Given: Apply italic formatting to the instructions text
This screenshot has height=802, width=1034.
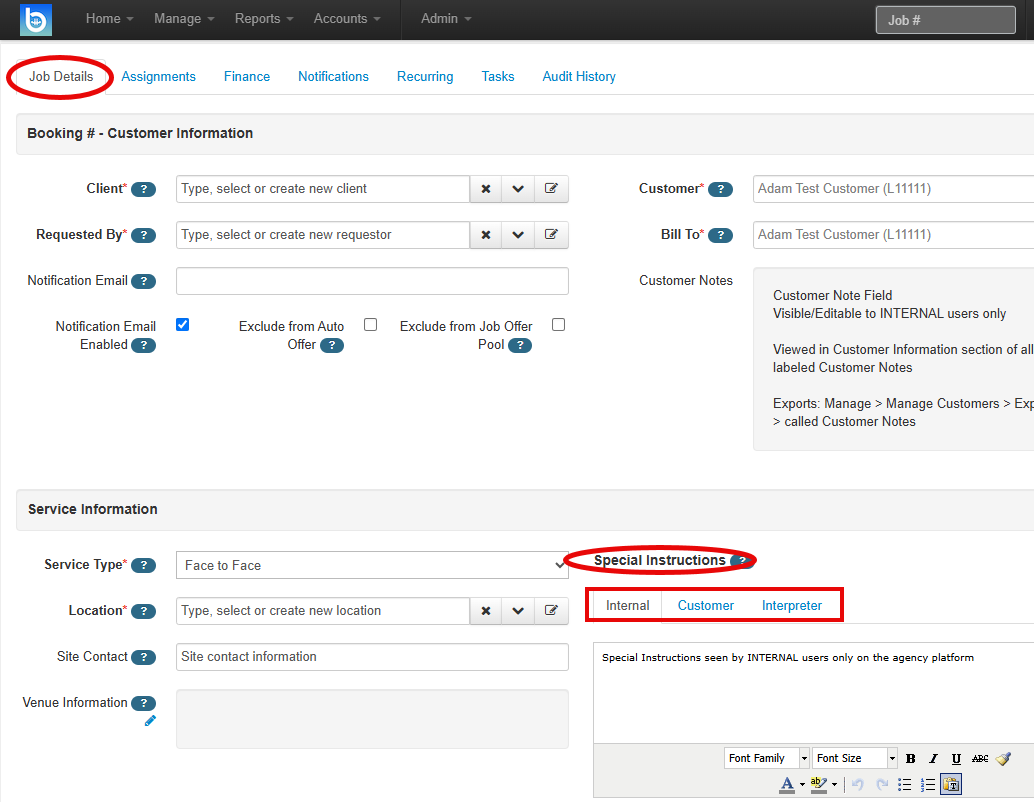Looking at the screenshot, I should pyautogui.click(x=933, y=757).
